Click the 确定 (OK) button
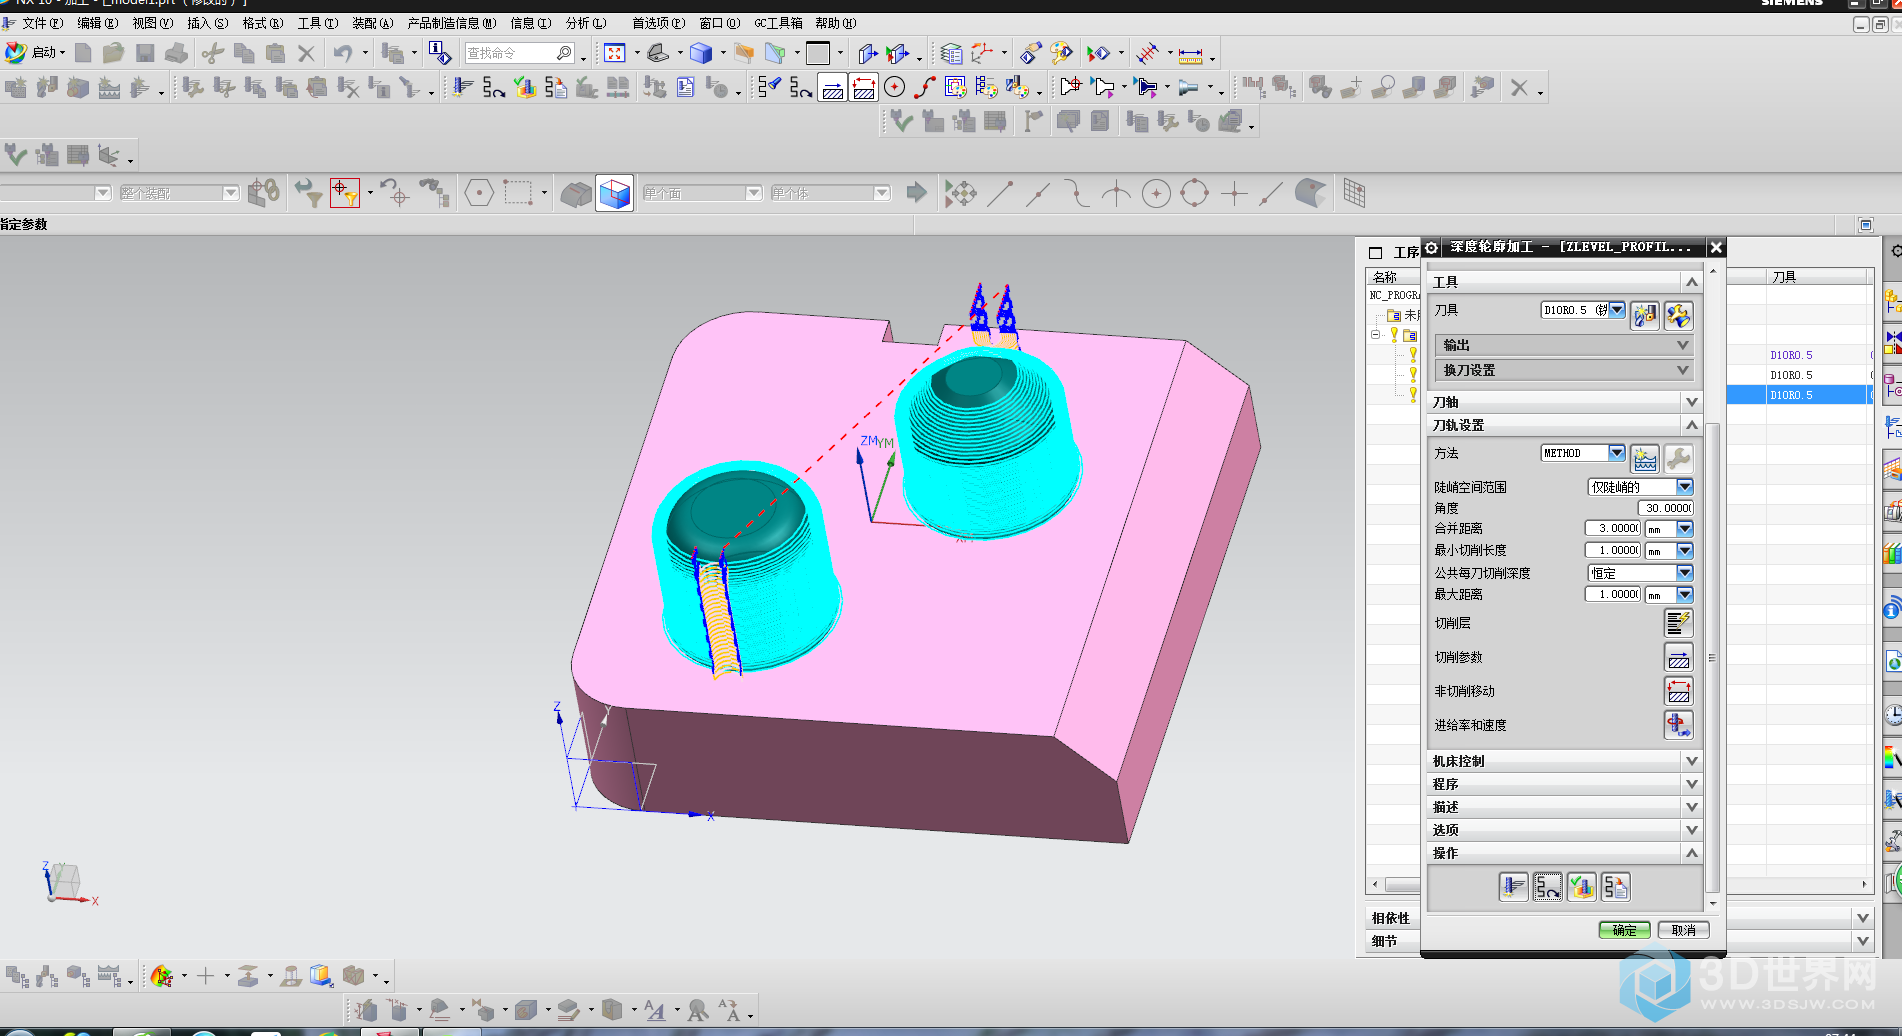Viewport: 1902px width, 1036px height. [x=1625, y=930]
